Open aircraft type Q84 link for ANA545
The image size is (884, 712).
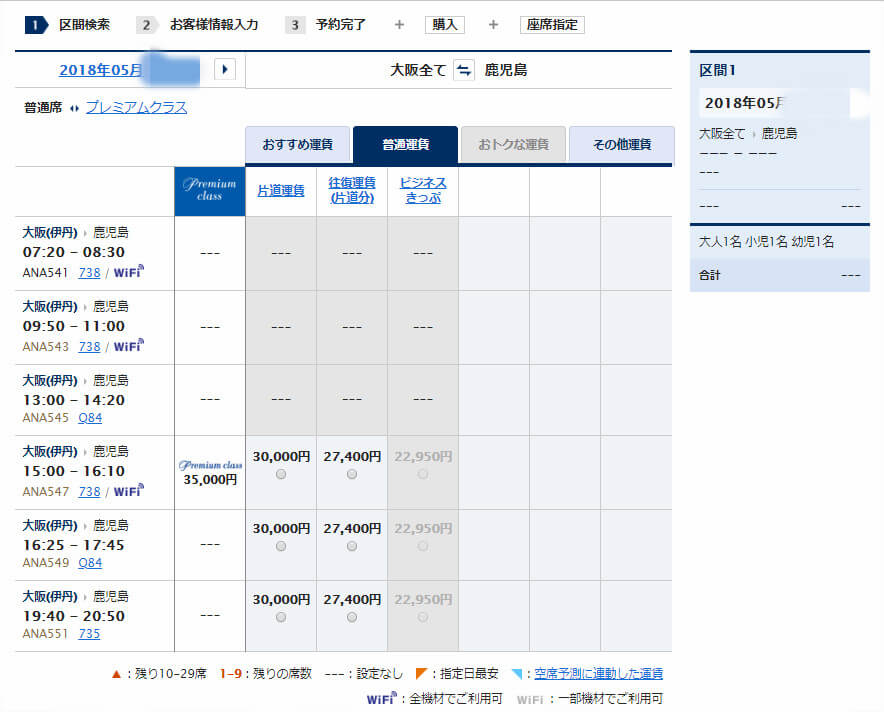[x=90, y=418]
